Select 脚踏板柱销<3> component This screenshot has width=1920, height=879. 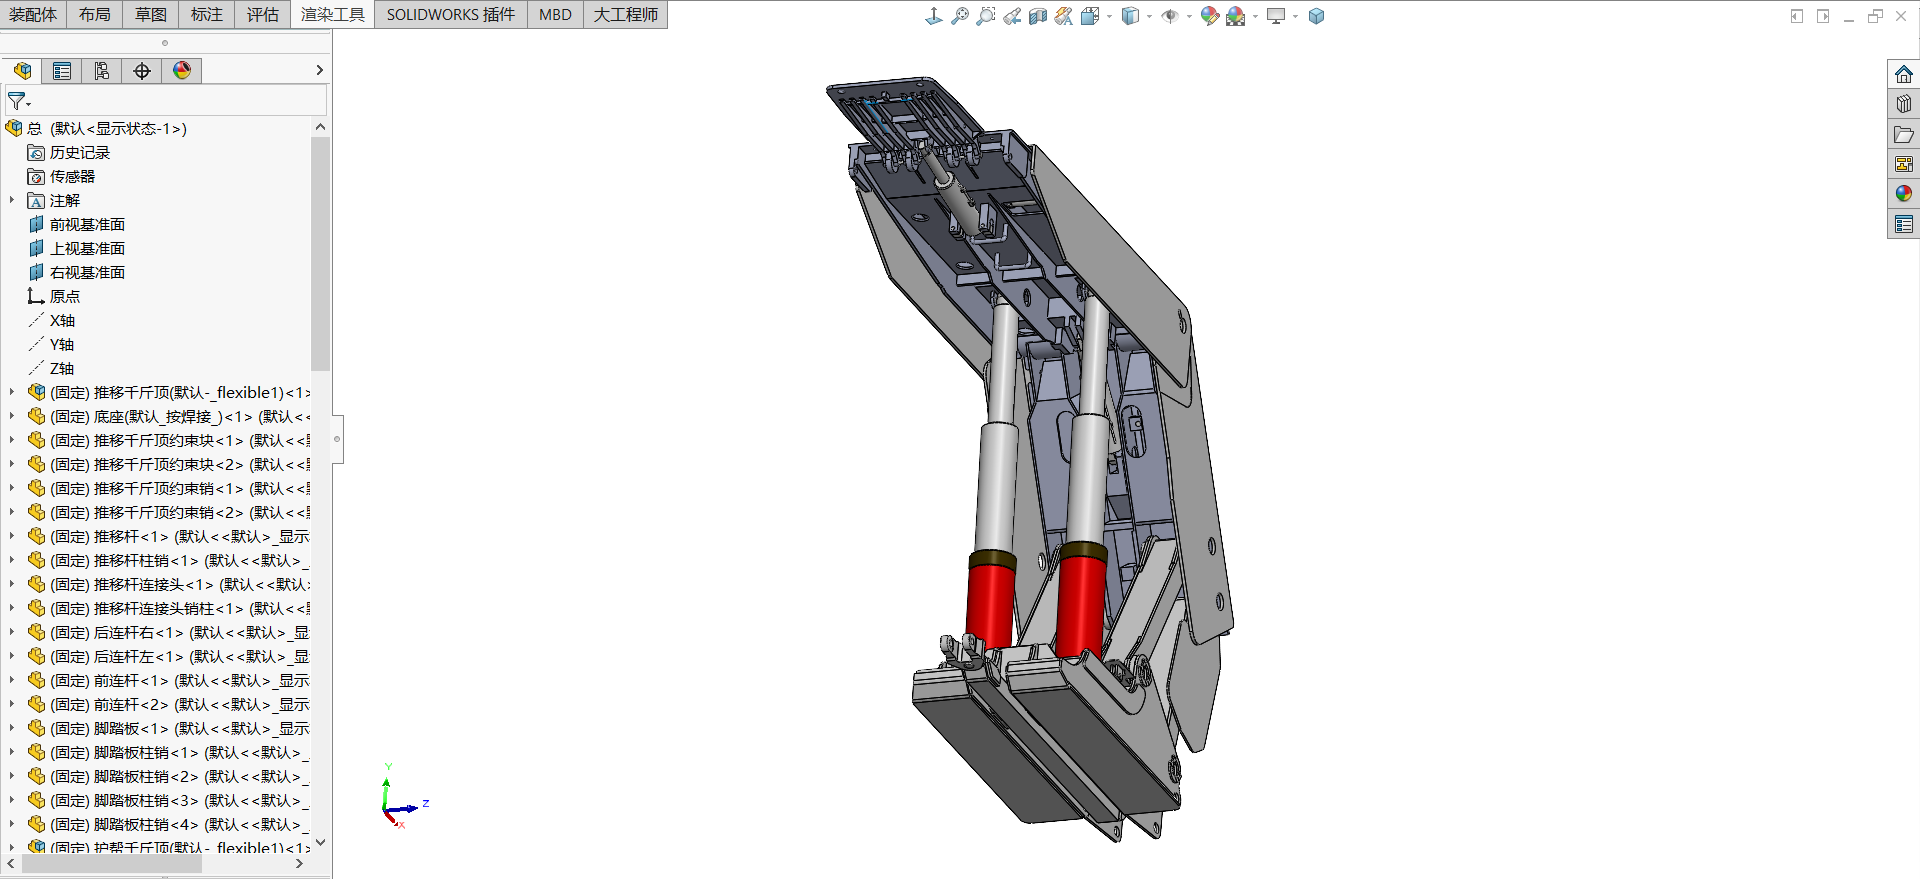click(x=168, y=800)
